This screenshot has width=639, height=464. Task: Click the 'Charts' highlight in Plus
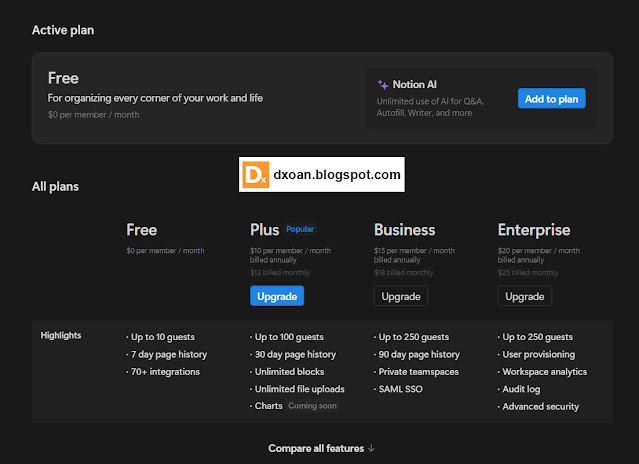269,406
